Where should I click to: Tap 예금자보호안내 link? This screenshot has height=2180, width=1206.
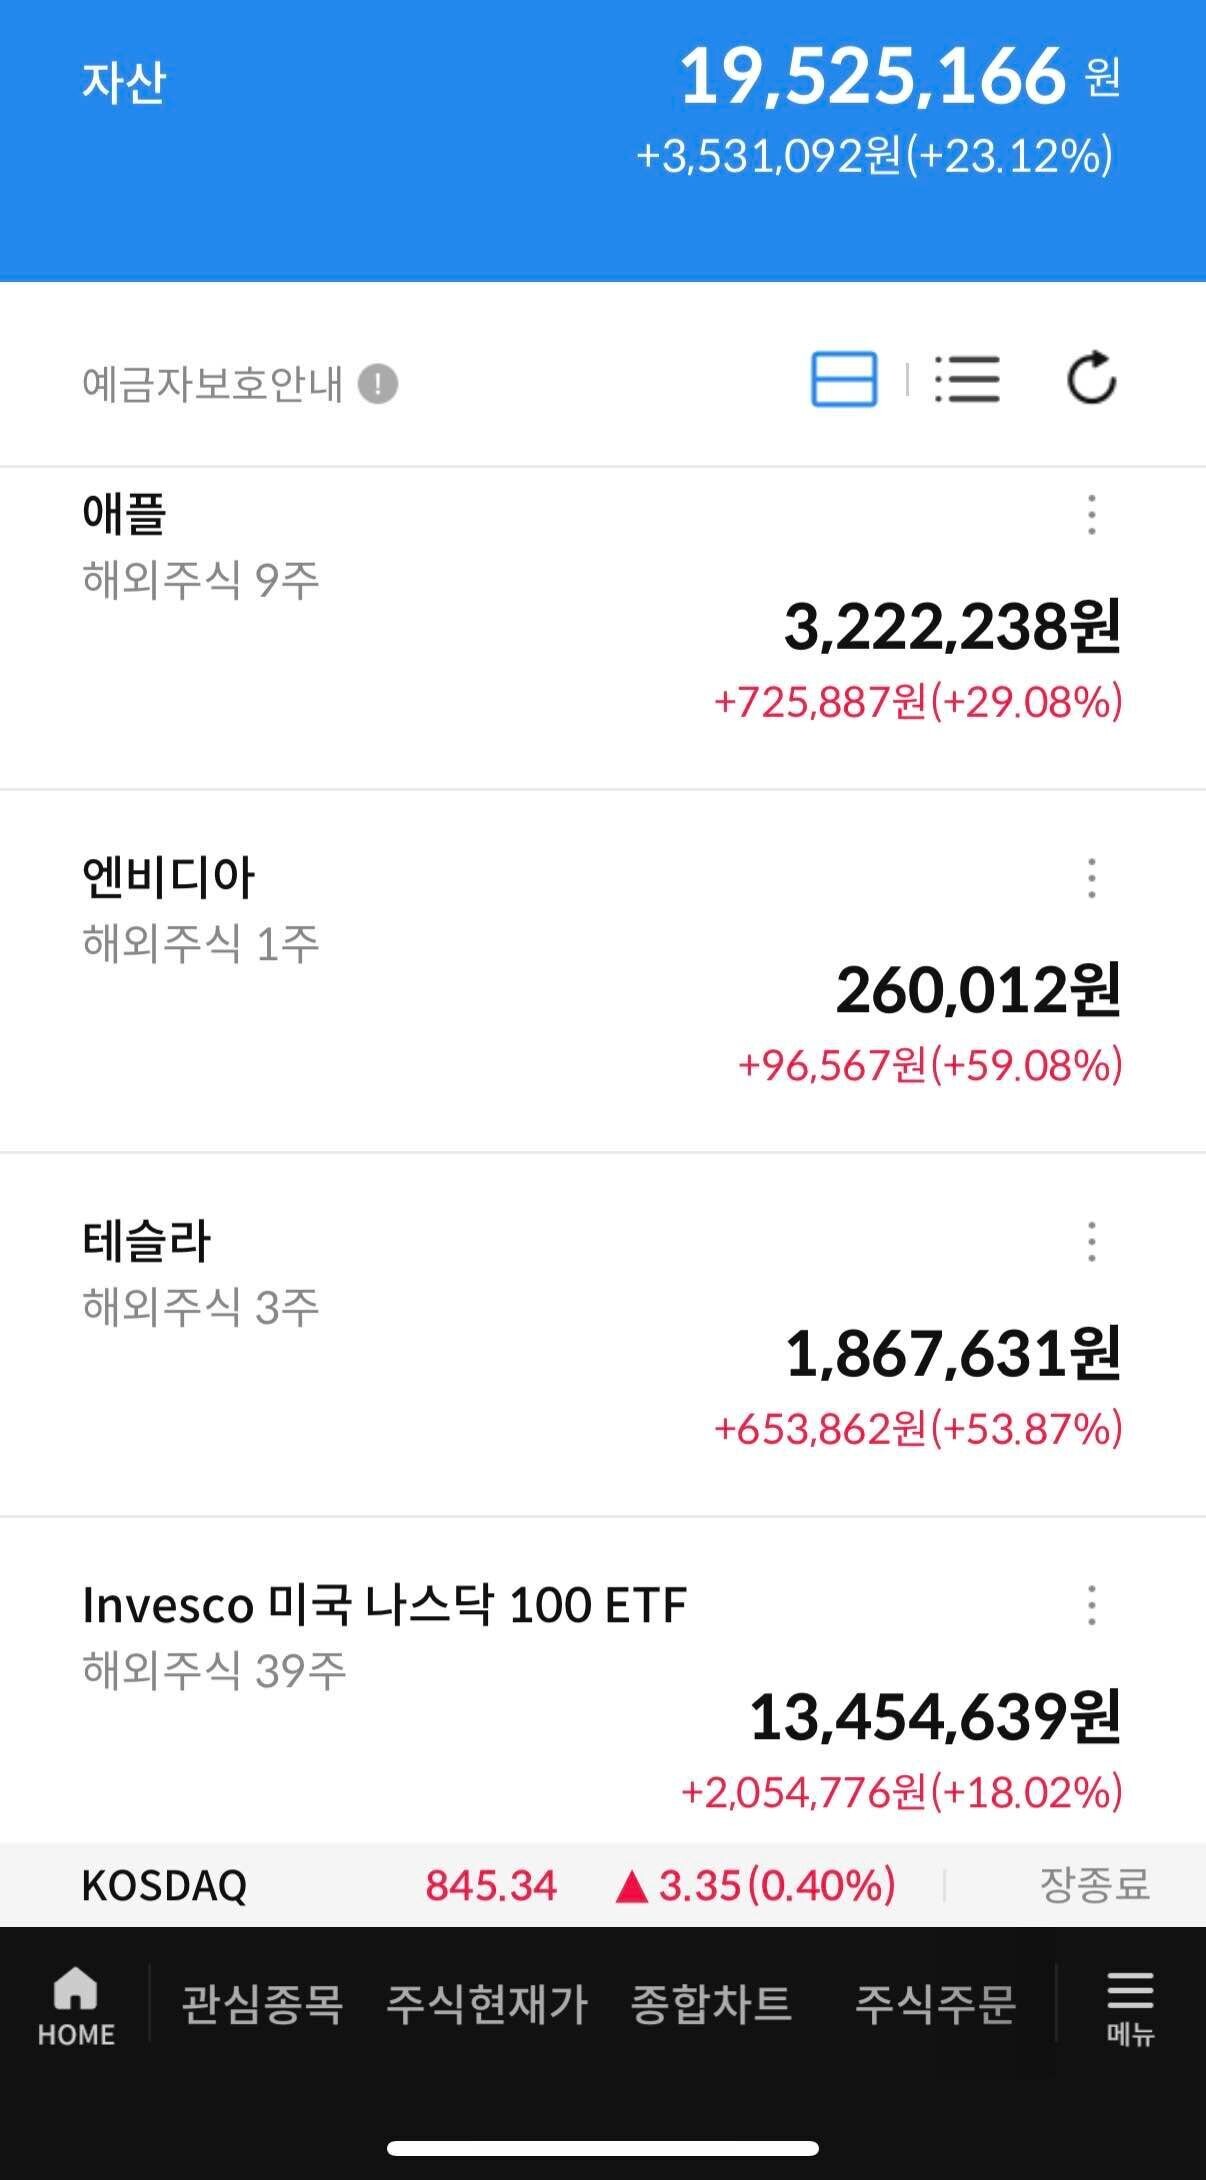coord(212,384)
